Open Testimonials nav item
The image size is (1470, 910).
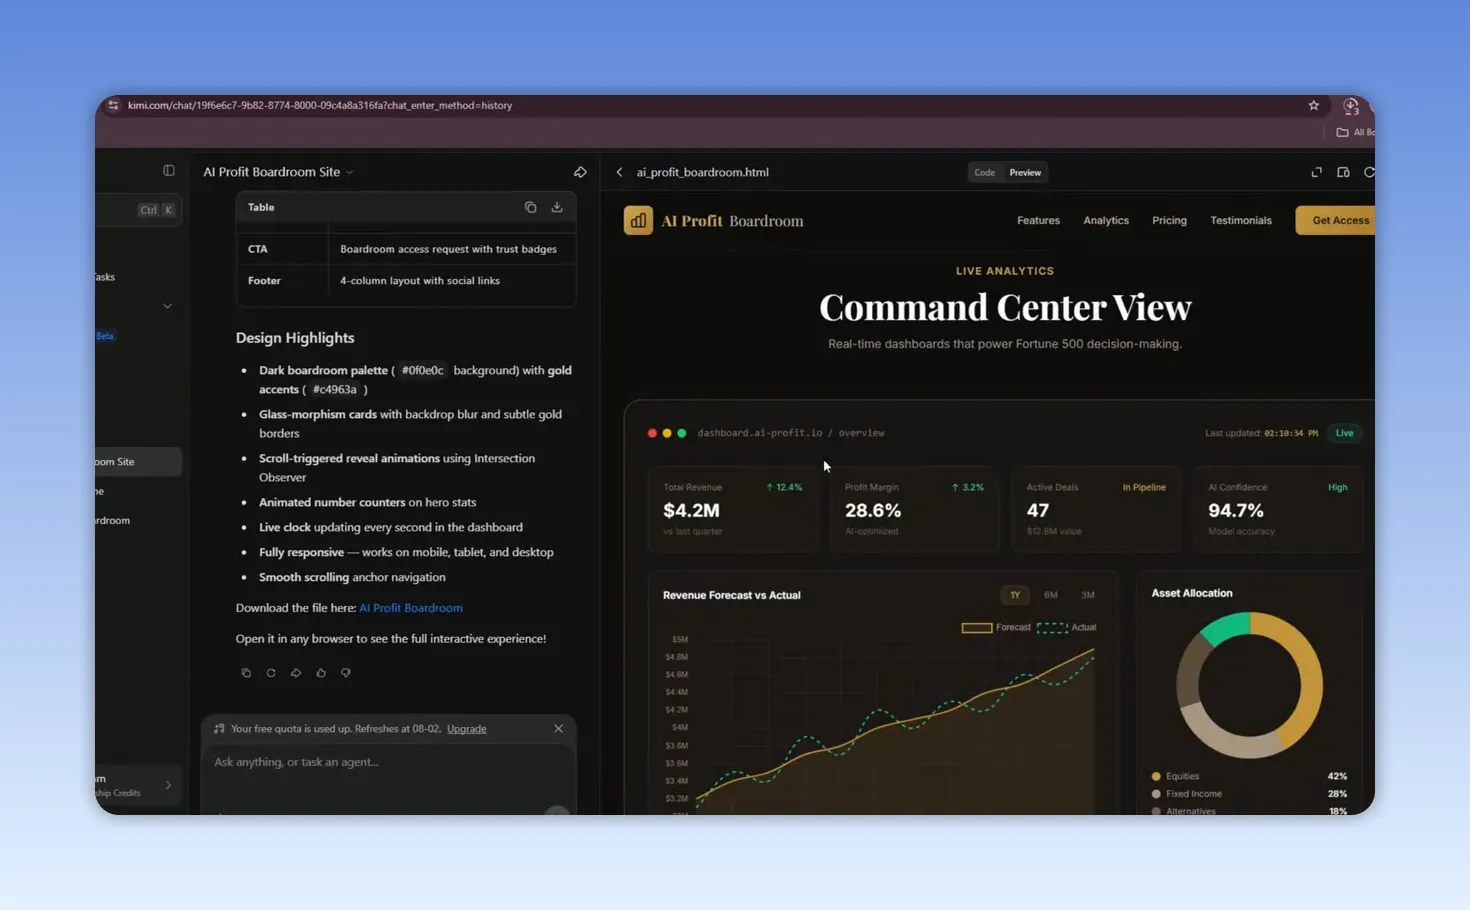pos(1241,220)
